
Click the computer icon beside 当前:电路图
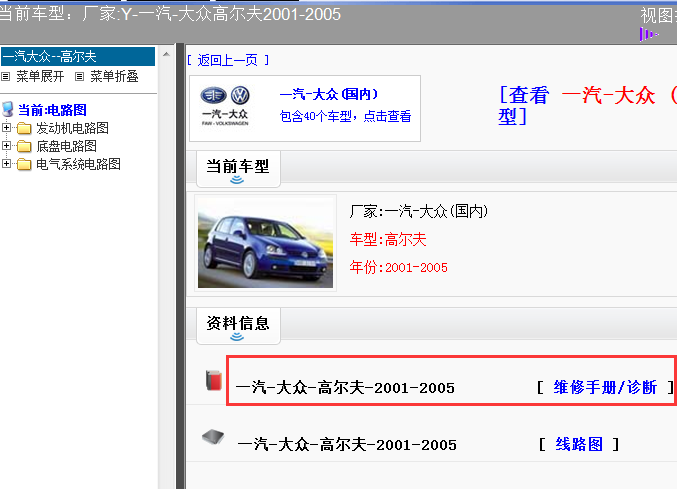point(8,110)
